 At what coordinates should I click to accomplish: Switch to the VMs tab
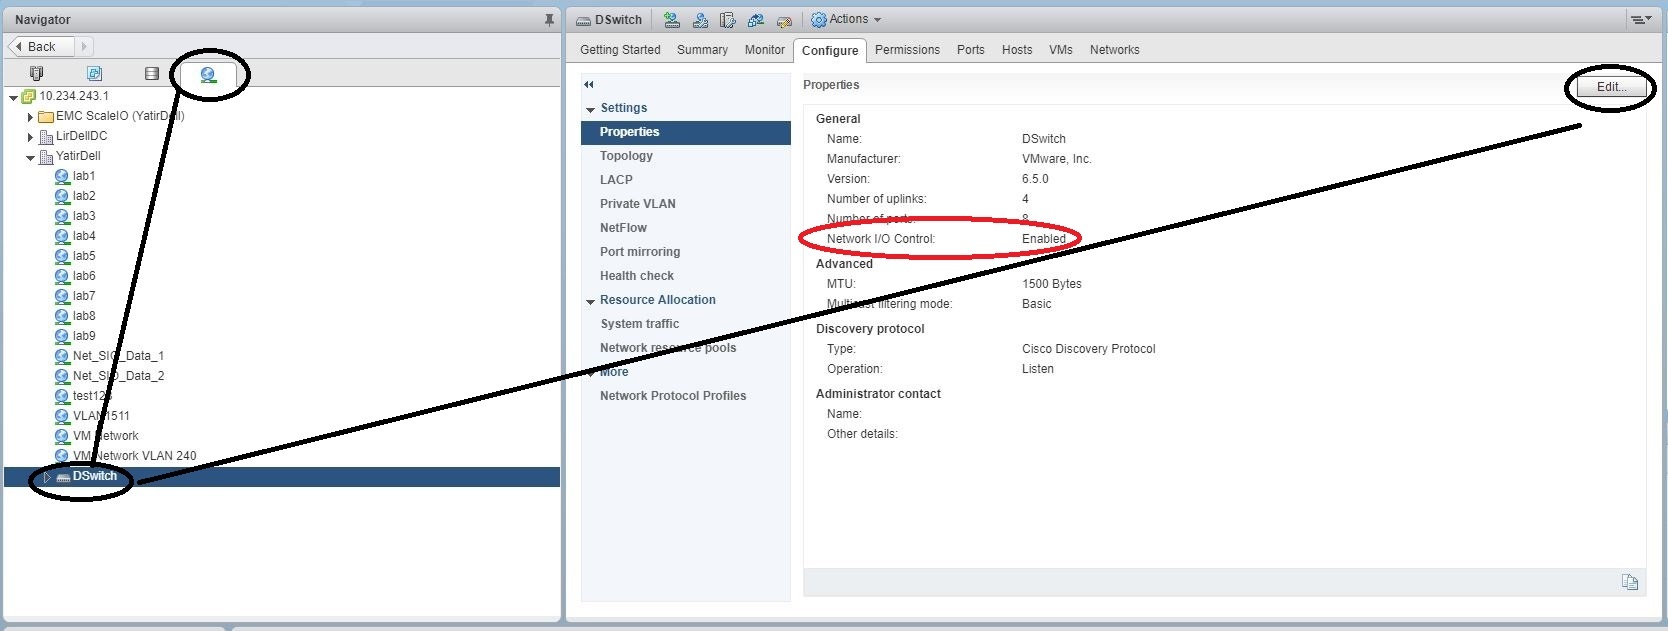[x=1061, y=50]
